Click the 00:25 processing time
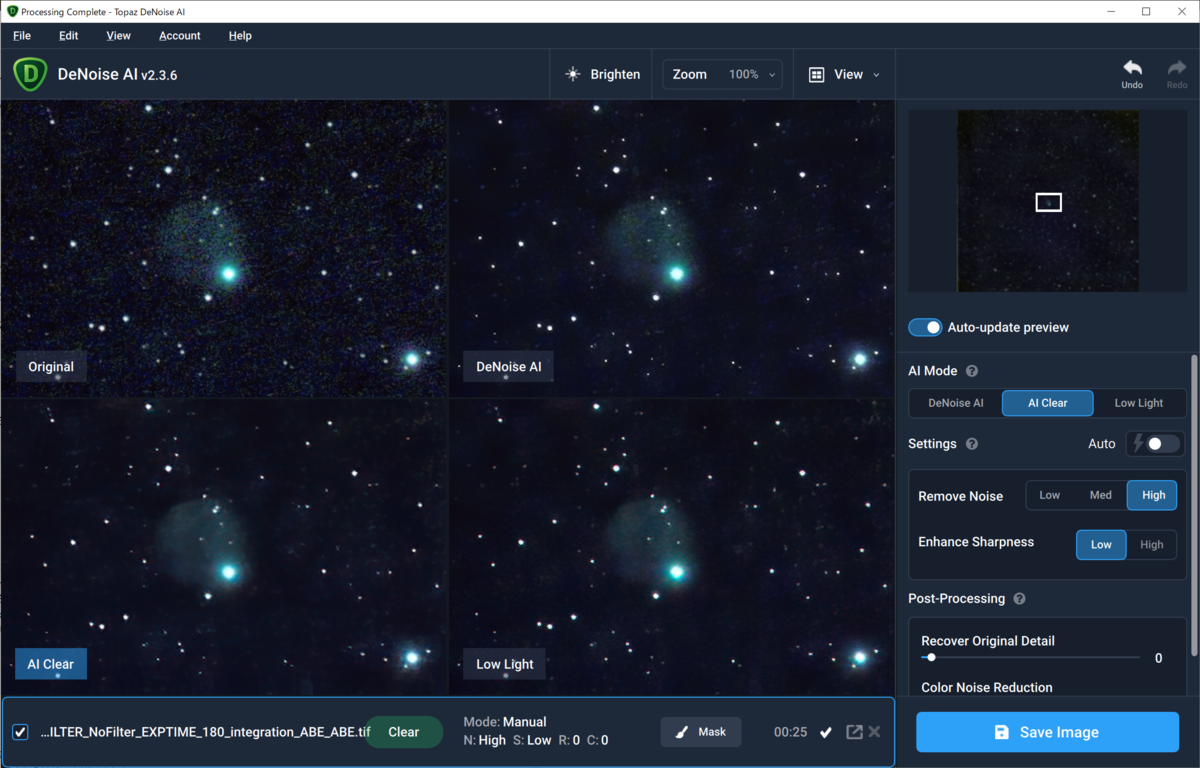Viewport: 1200px width, 768px height. [790, 732]
